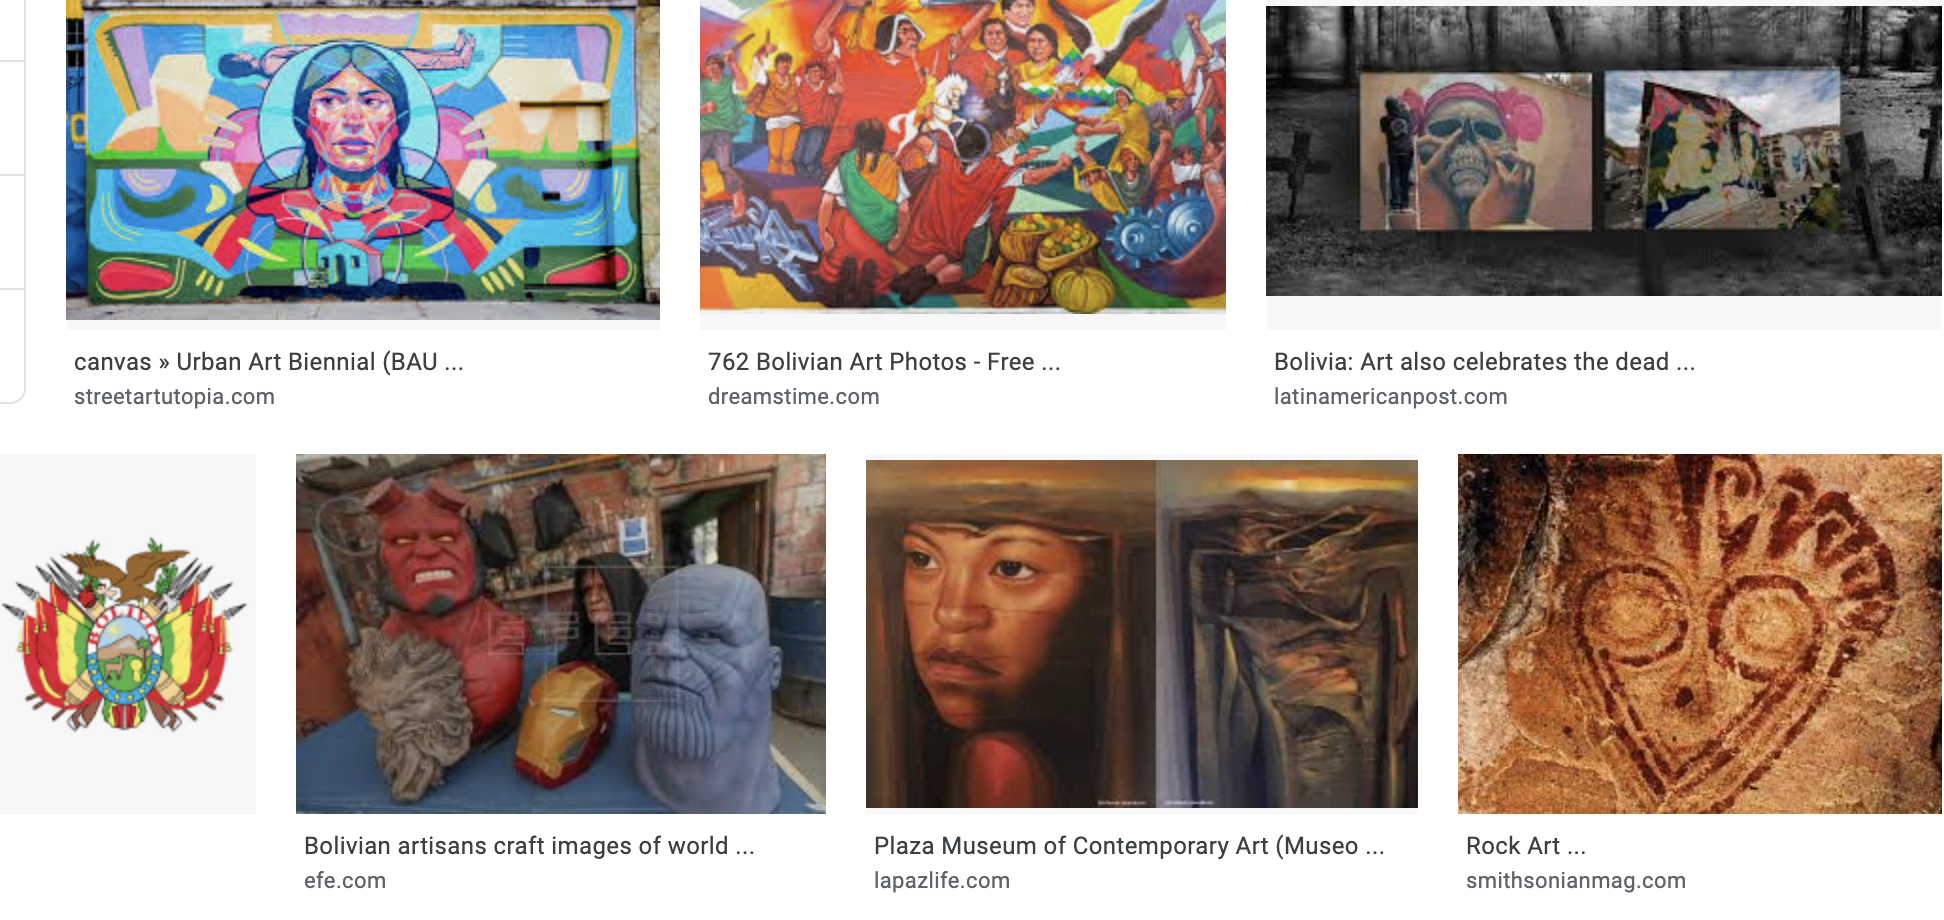The height and width of the screenshot is (920, 1944).
Task: Visit the dreamstime.com source link
Action: click(793, 397)
